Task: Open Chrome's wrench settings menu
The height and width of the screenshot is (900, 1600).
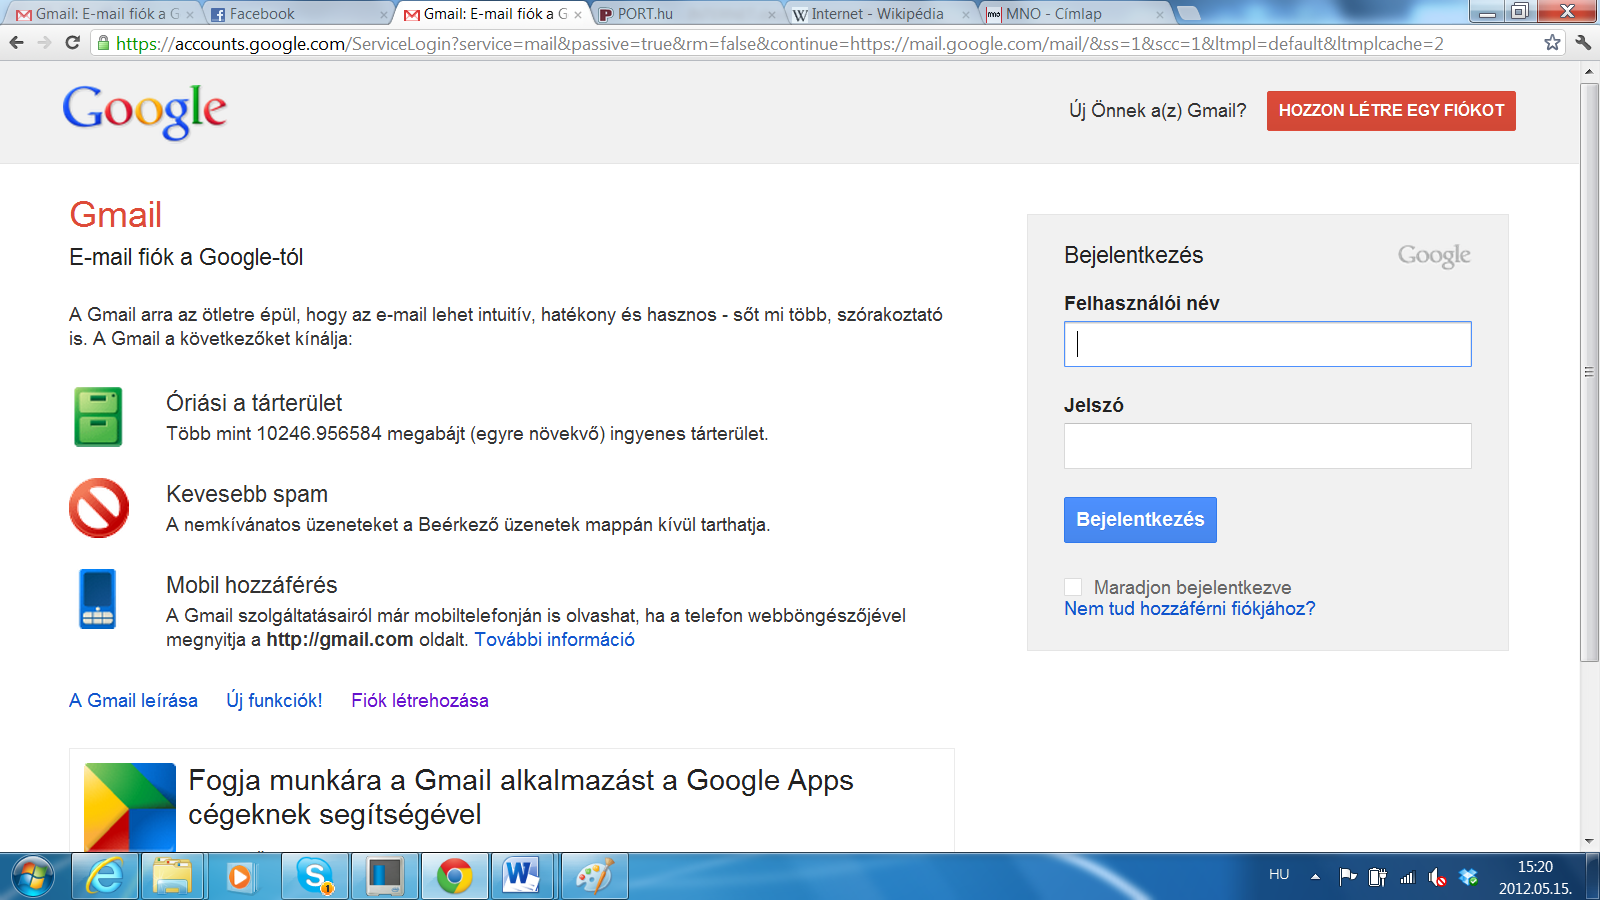Action: coord(1583,43)
